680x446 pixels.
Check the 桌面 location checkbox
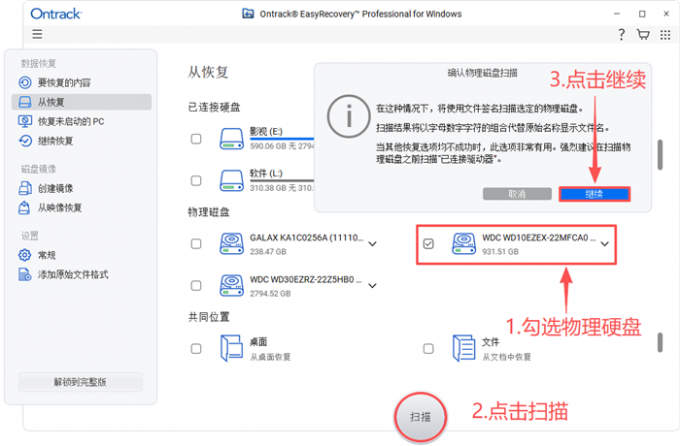[x=196, y=349]
